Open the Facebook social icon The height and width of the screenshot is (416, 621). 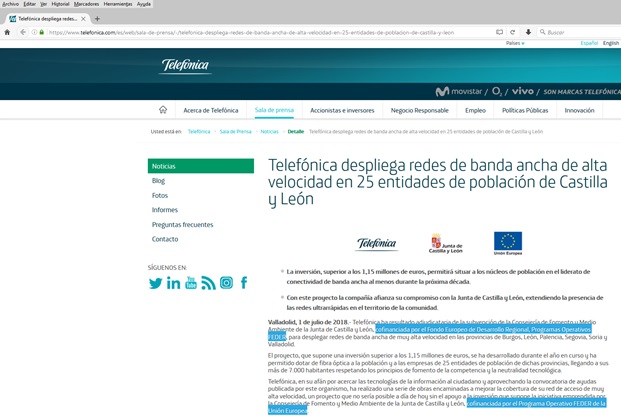click(244, 283)
